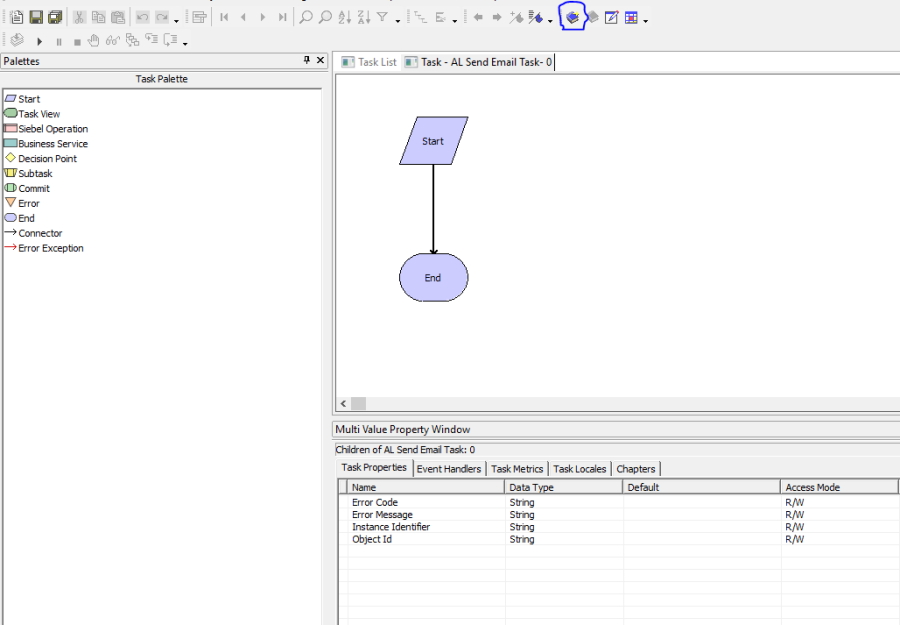Click the Undo arrow icon
This screenshot has height=625, width=900.
(142, 18)
